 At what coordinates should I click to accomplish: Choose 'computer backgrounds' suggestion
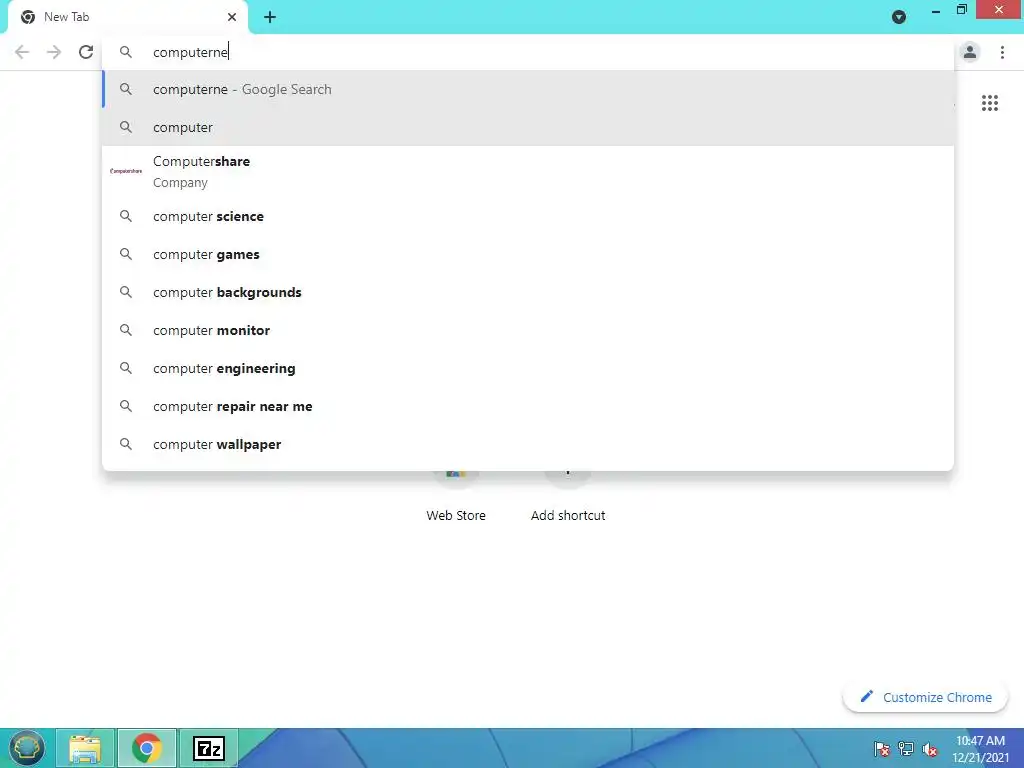528,292
